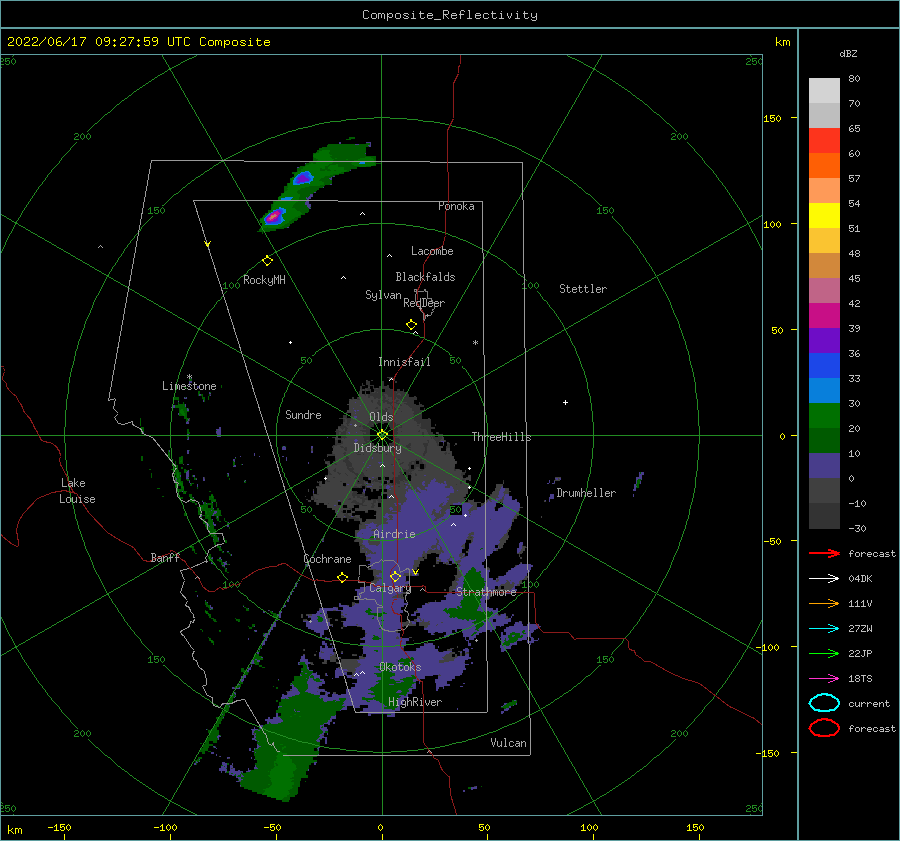This screenshot has height=841, width=900.
Task: Click the RedDeer city label
Action: [424, 303]
